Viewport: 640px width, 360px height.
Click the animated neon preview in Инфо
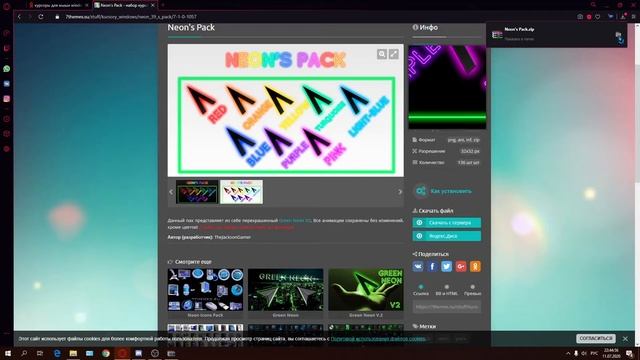tap(447, 87)
